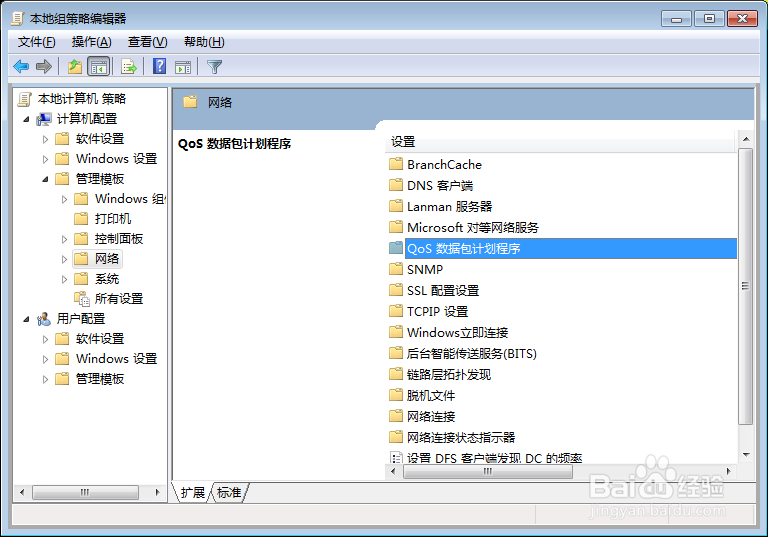Open Help with question mark icon

click(159, 66)
